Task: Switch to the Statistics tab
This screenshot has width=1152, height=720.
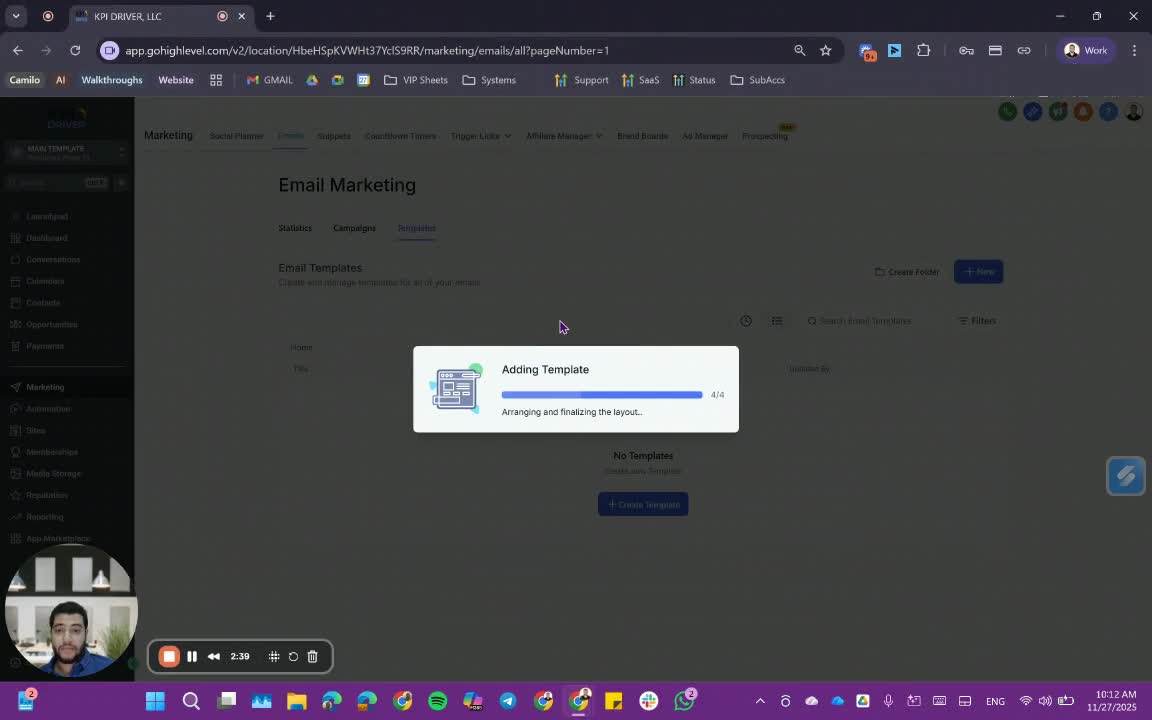Action: tap(295, 228)
